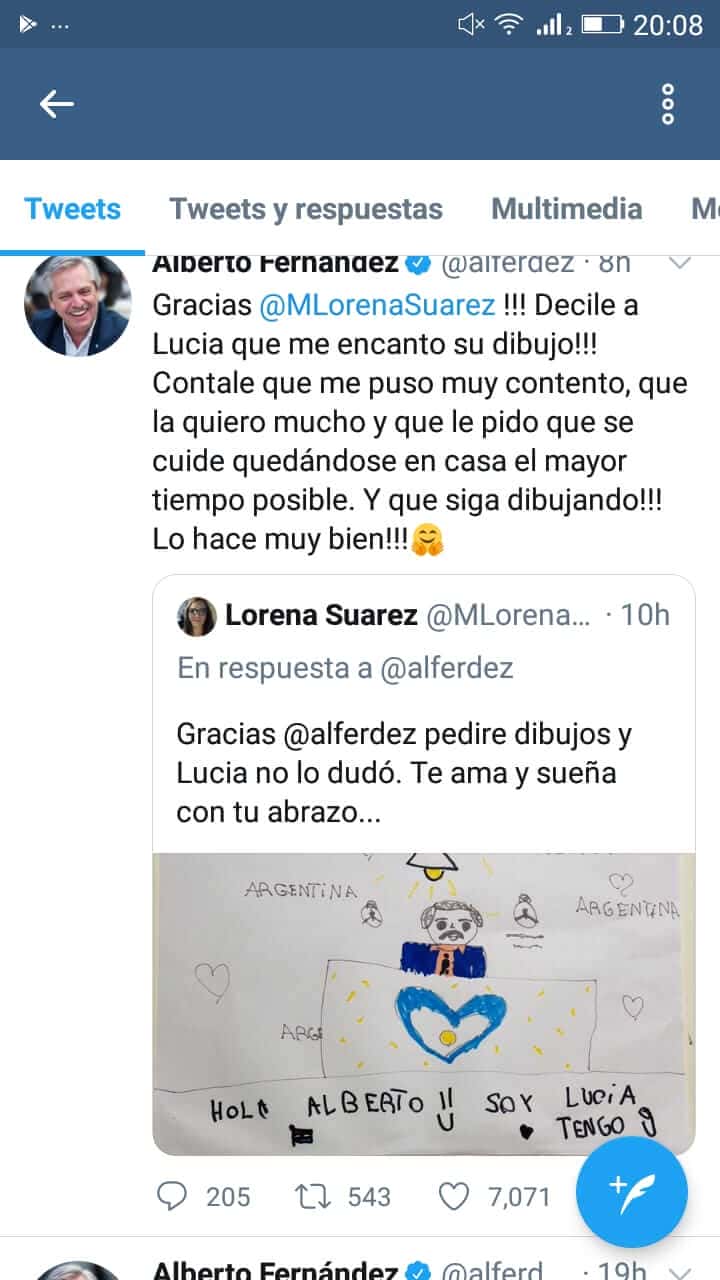This screenshot has height=1280, width=720.
Task: Tap the Wi-Fi icon in the status bar
Action: tap(510, 24)
